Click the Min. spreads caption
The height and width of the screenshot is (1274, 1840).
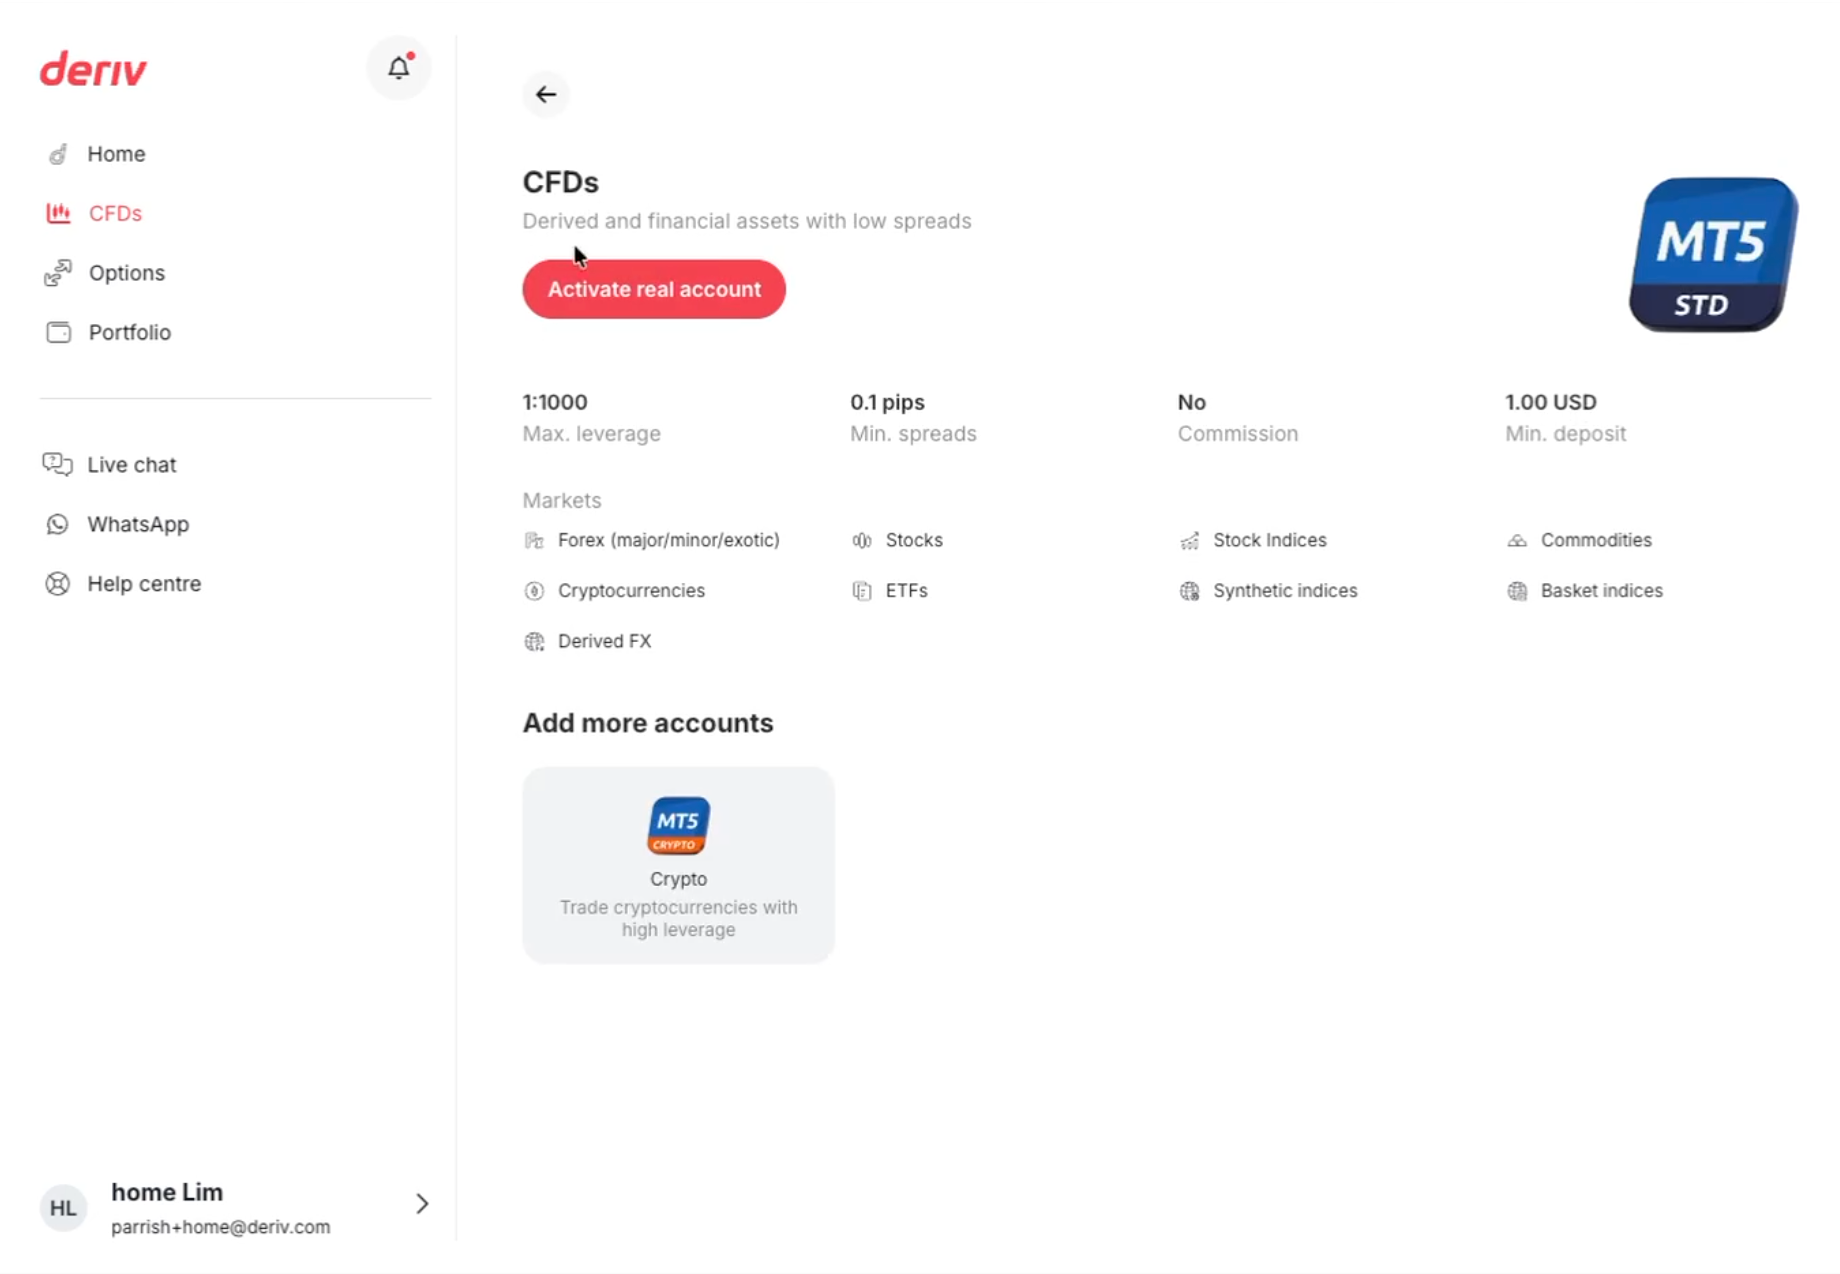(x=913, y=434)
